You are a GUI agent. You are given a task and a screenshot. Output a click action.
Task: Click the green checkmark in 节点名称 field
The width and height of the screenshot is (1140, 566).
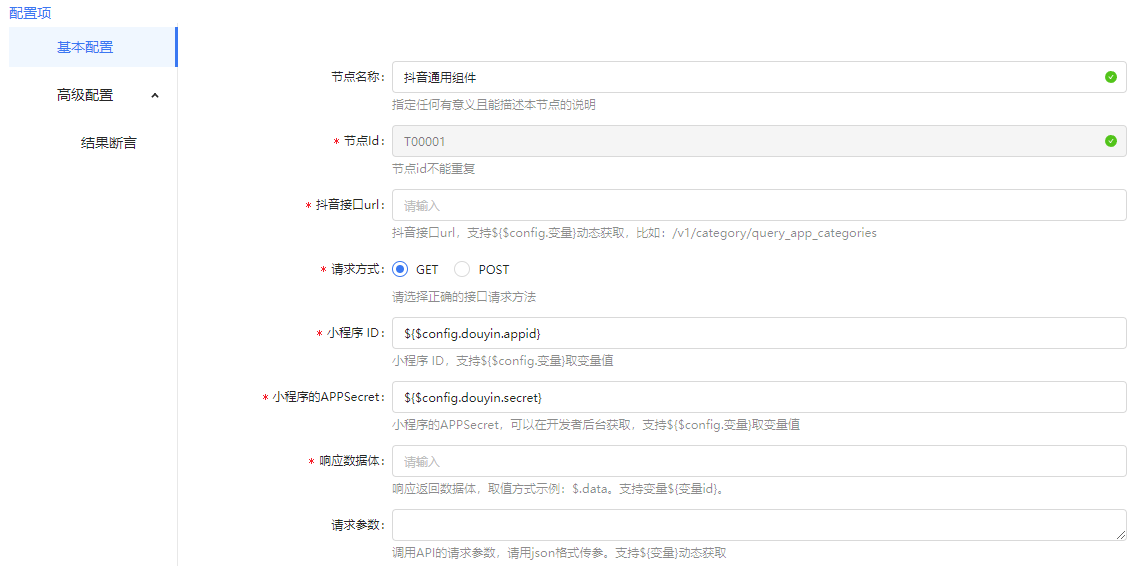click(x=1110, y=77)
